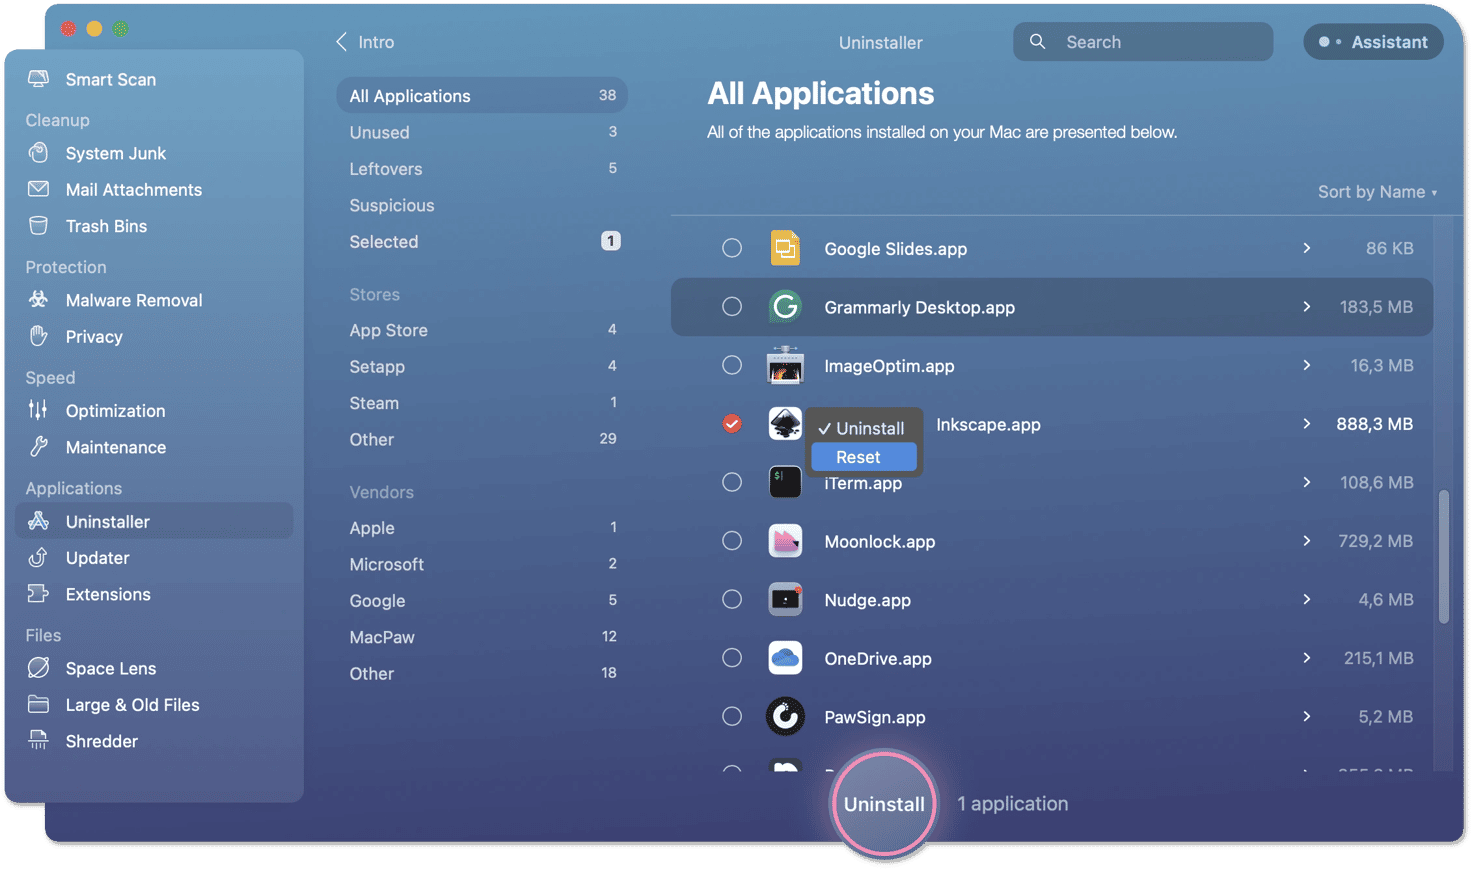Filter by Microsoft vendor

482,564
